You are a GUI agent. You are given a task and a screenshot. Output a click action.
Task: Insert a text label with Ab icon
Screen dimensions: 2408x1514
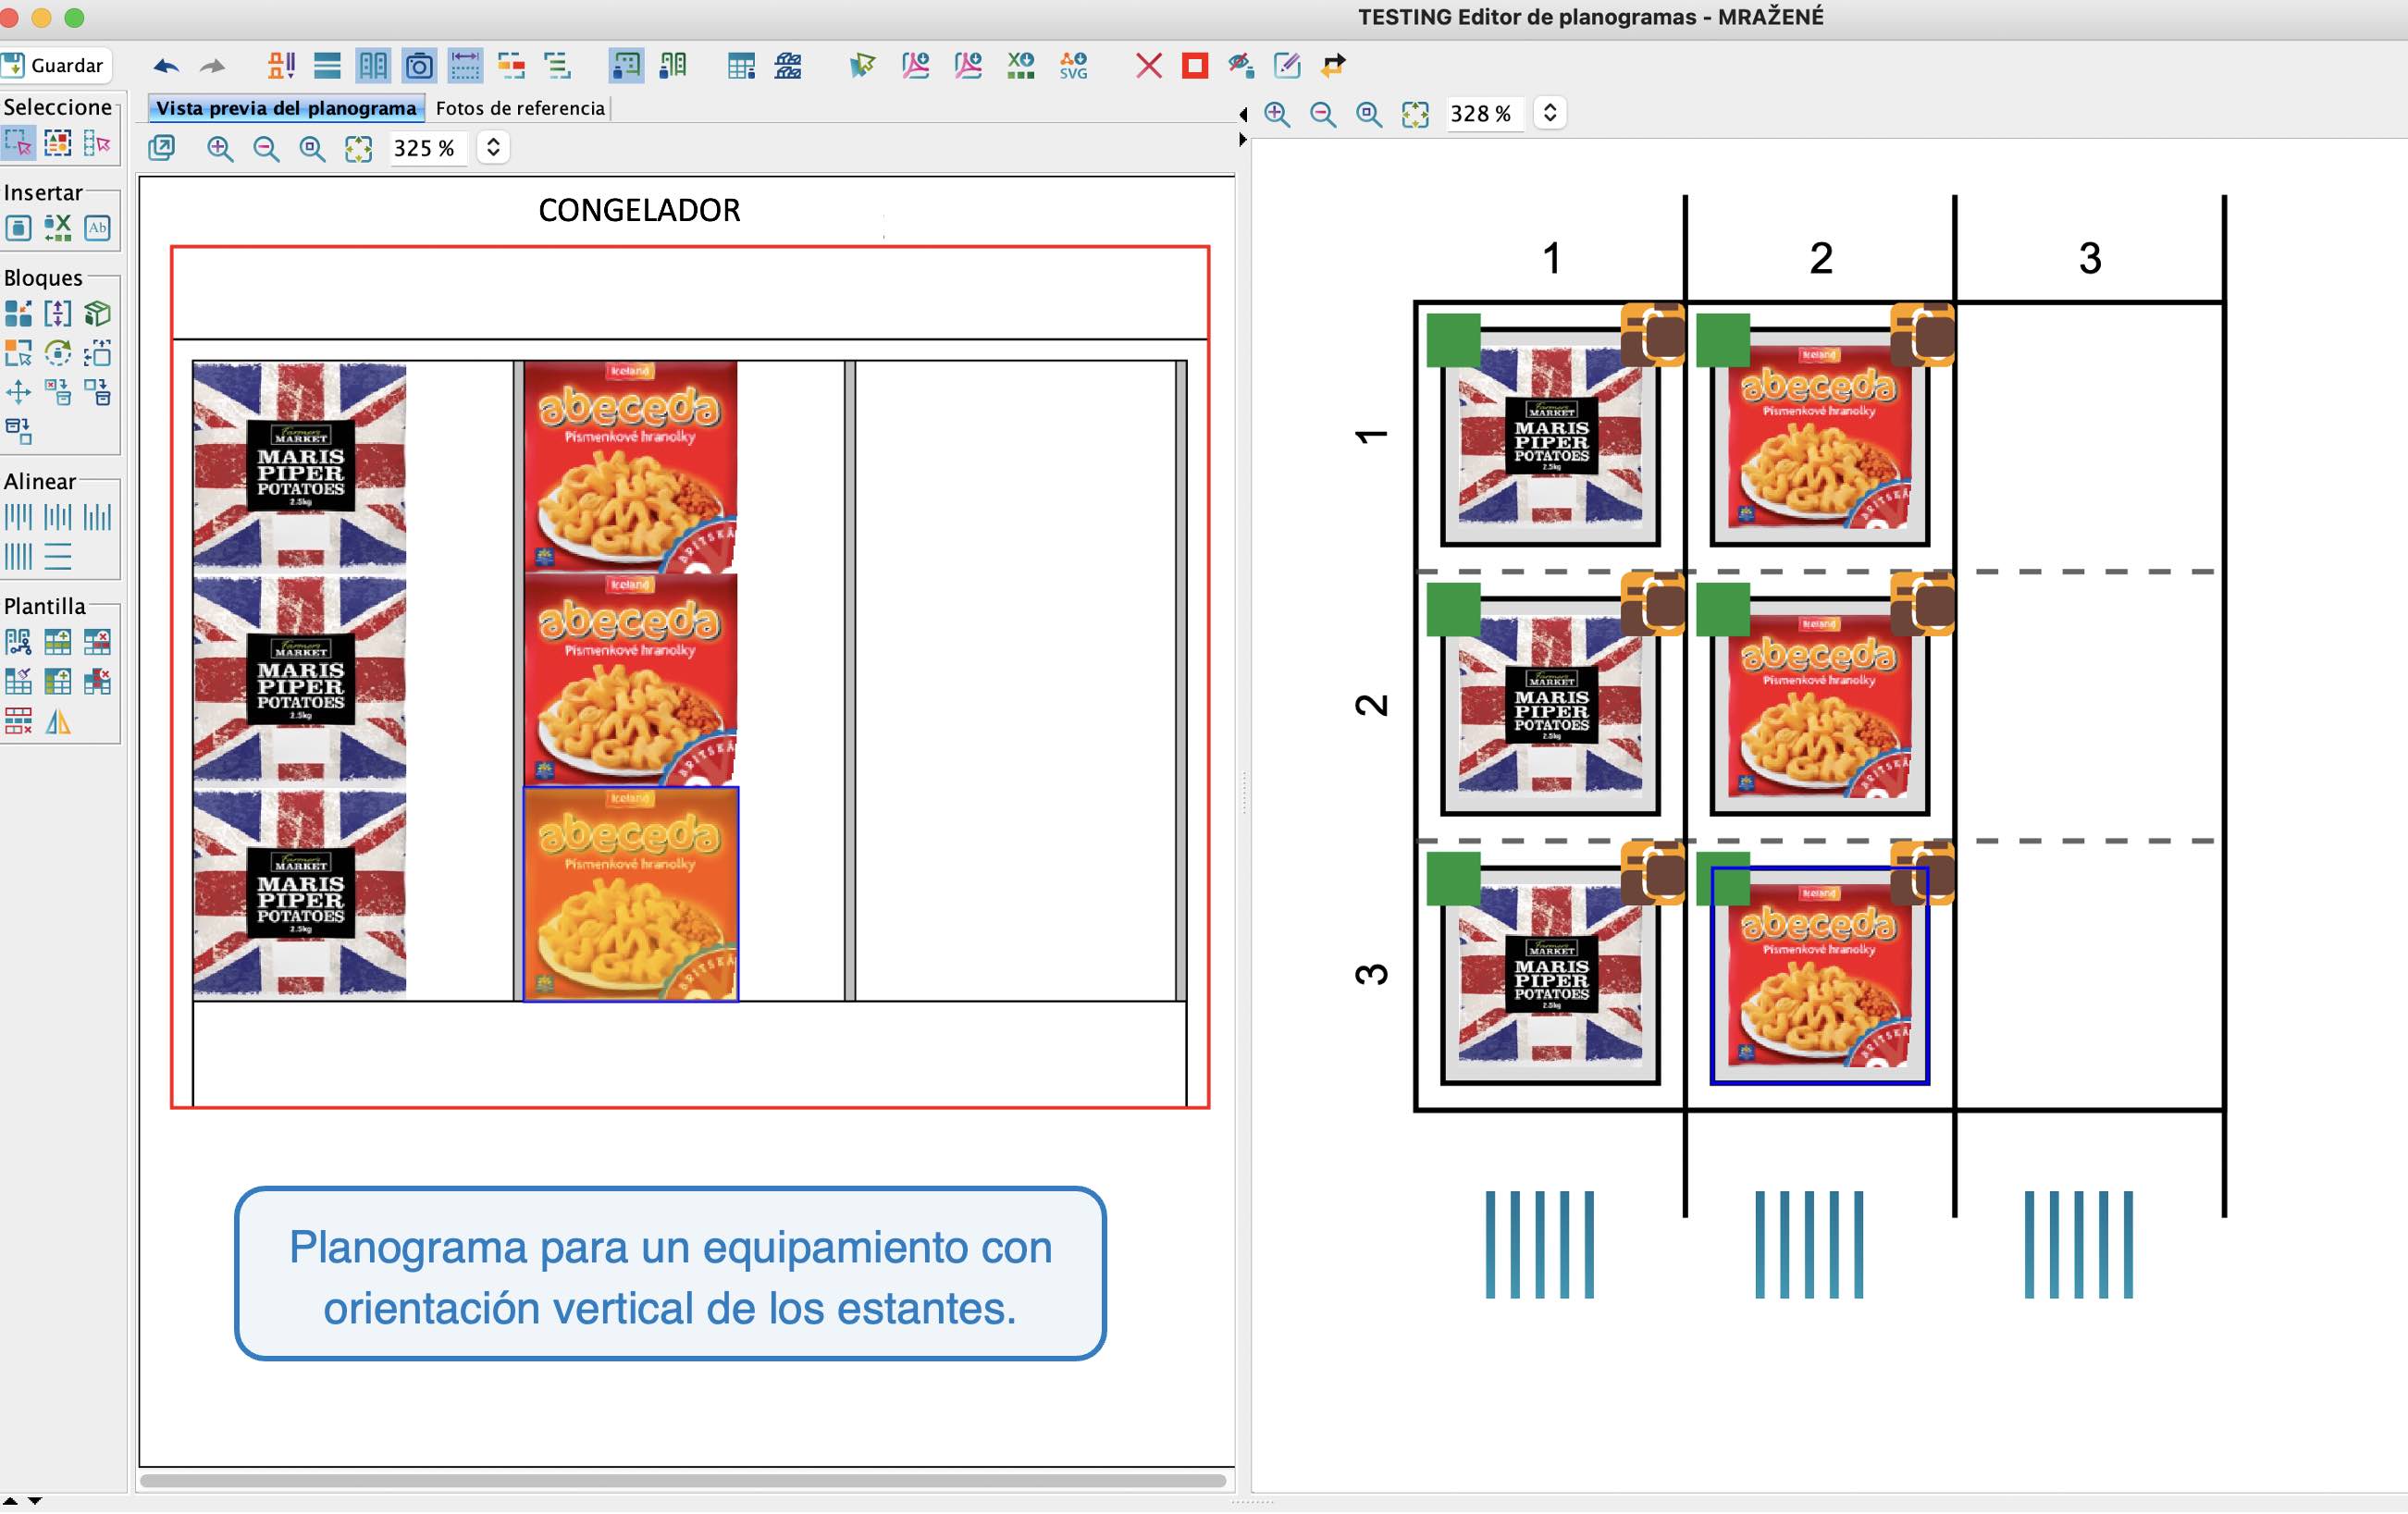(97, 228)
